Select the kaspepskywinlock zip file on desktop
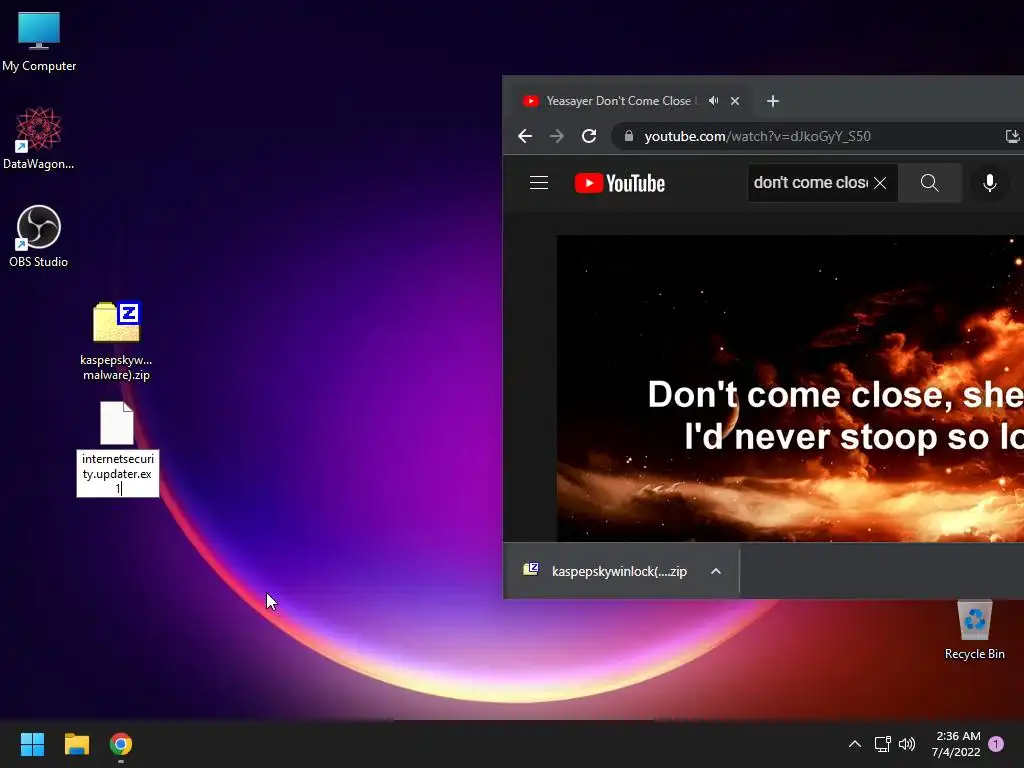This screenshot has height=768, width=1024. 116,341
